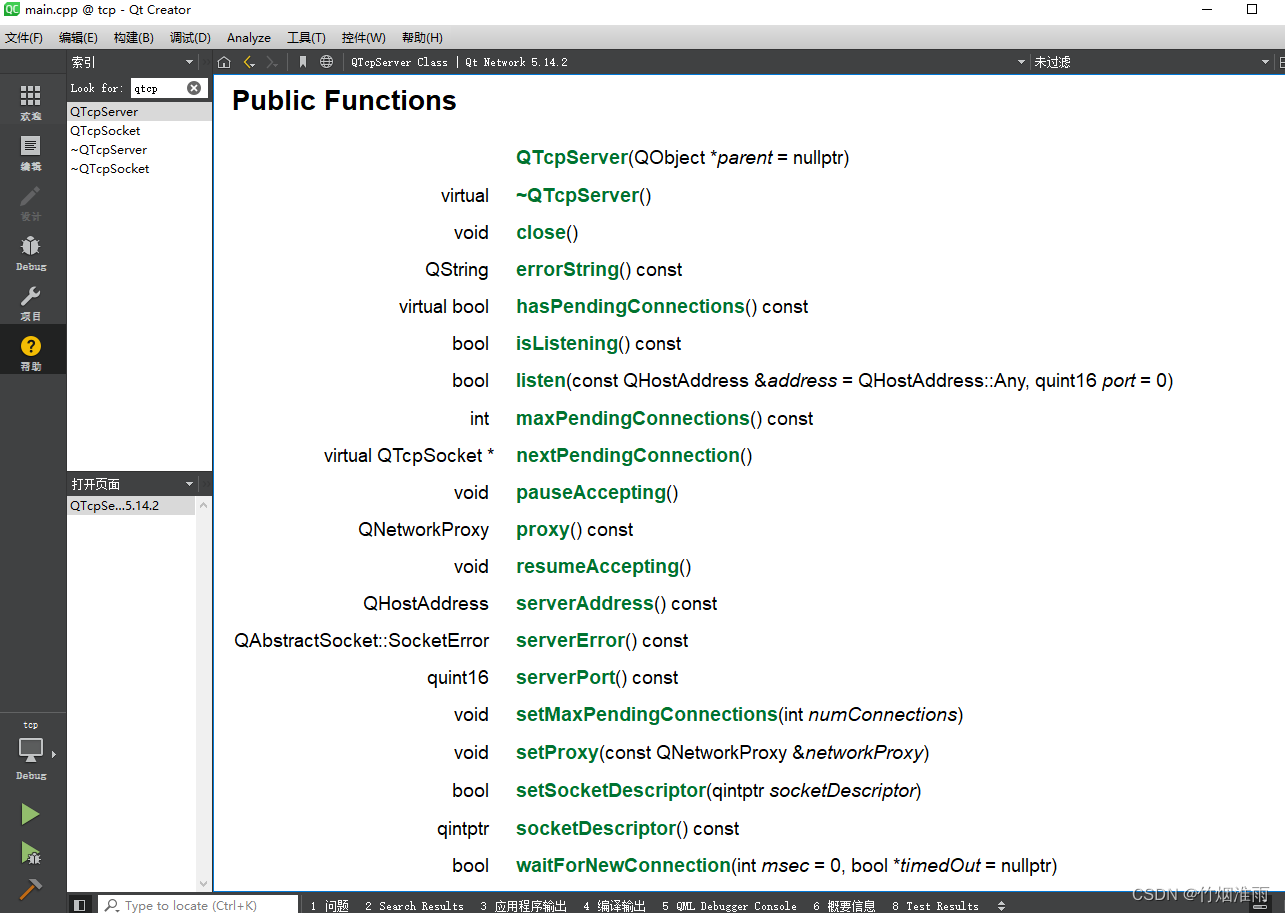Navigate forward with the greyed arrow
This screenshot has width=1285, height=913.
272,62
